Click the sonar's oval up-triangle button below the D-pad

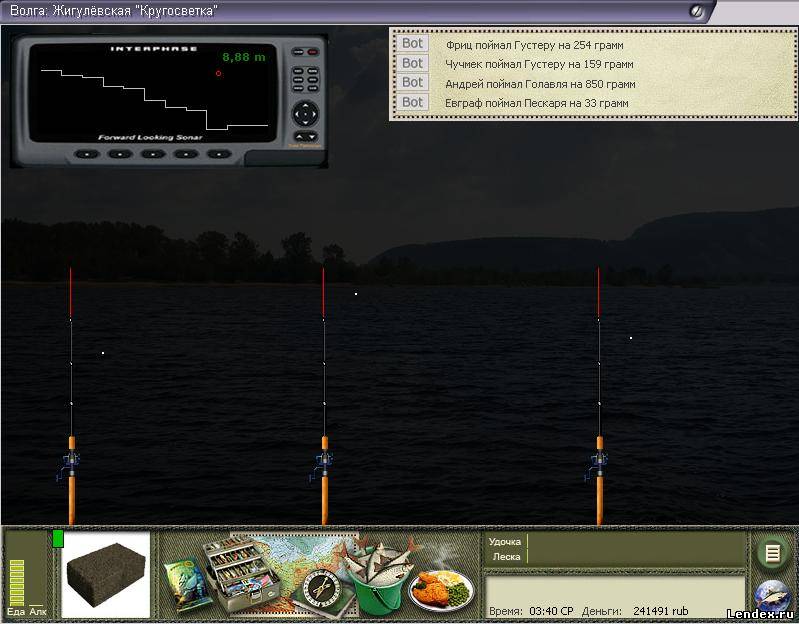(300, 137)
